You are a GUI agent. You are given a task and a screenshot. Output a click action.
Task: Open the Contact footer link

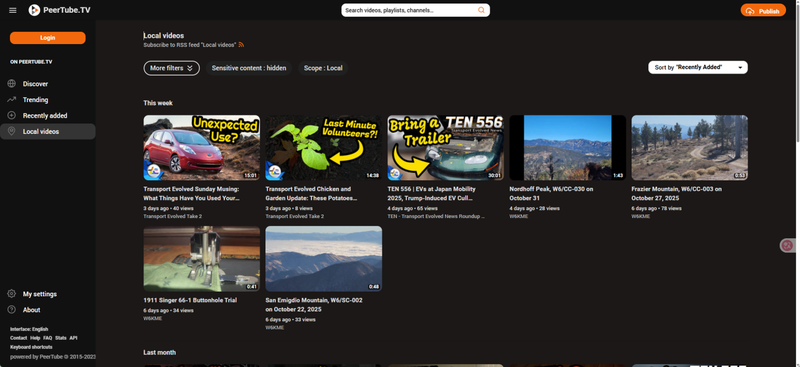[18, 338]
